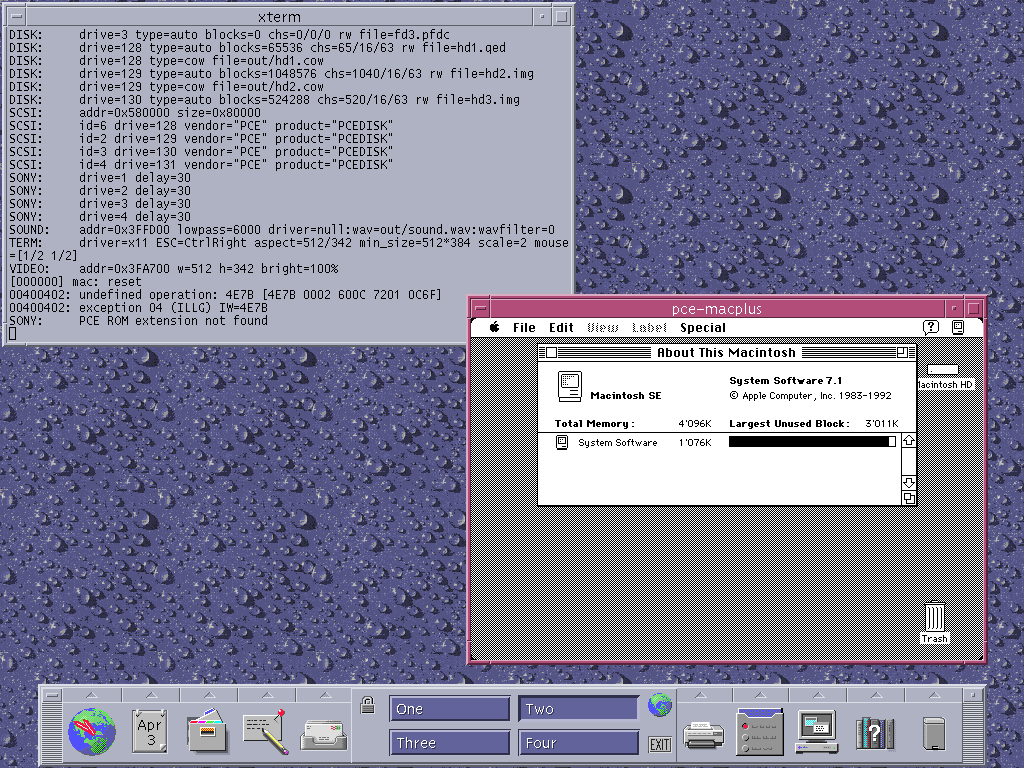Expand subpanel arrow above calendar icon
The height and width of the screenshot is (768, 1024).
pos(151,694)
